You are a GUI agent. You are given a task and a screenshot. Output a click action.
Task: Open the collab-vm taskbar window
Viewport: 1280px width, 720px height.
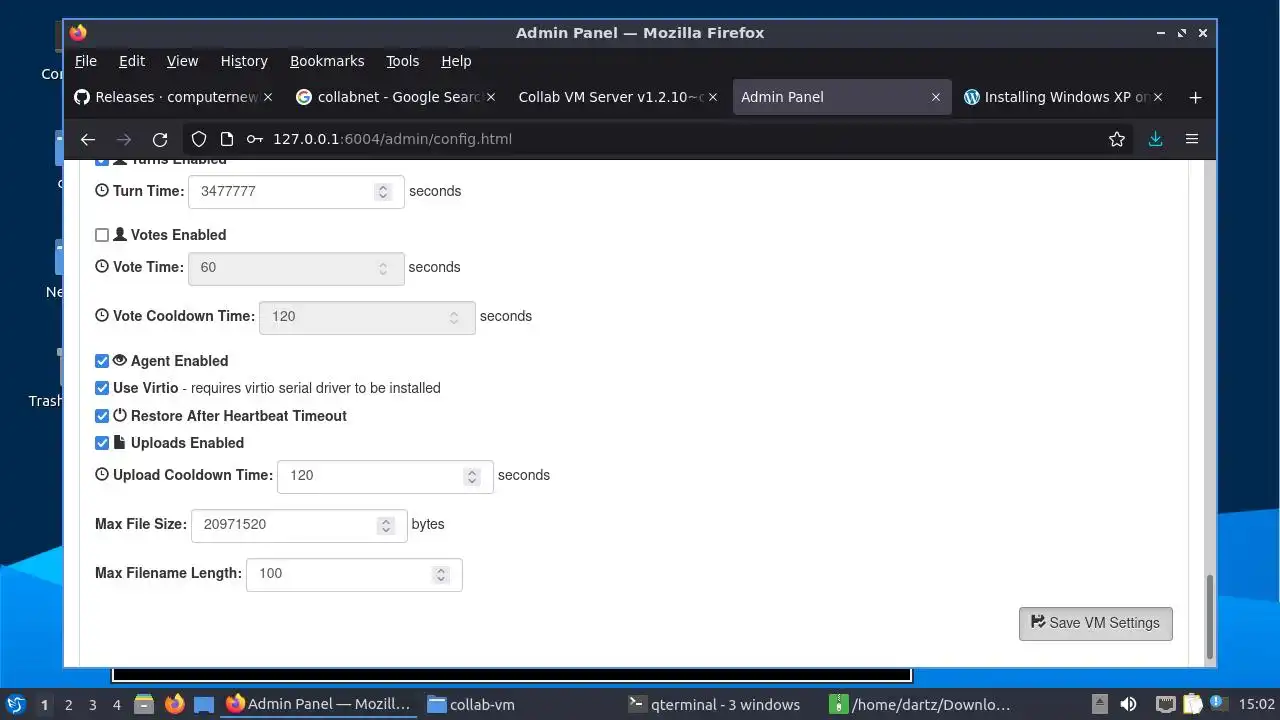520,704
